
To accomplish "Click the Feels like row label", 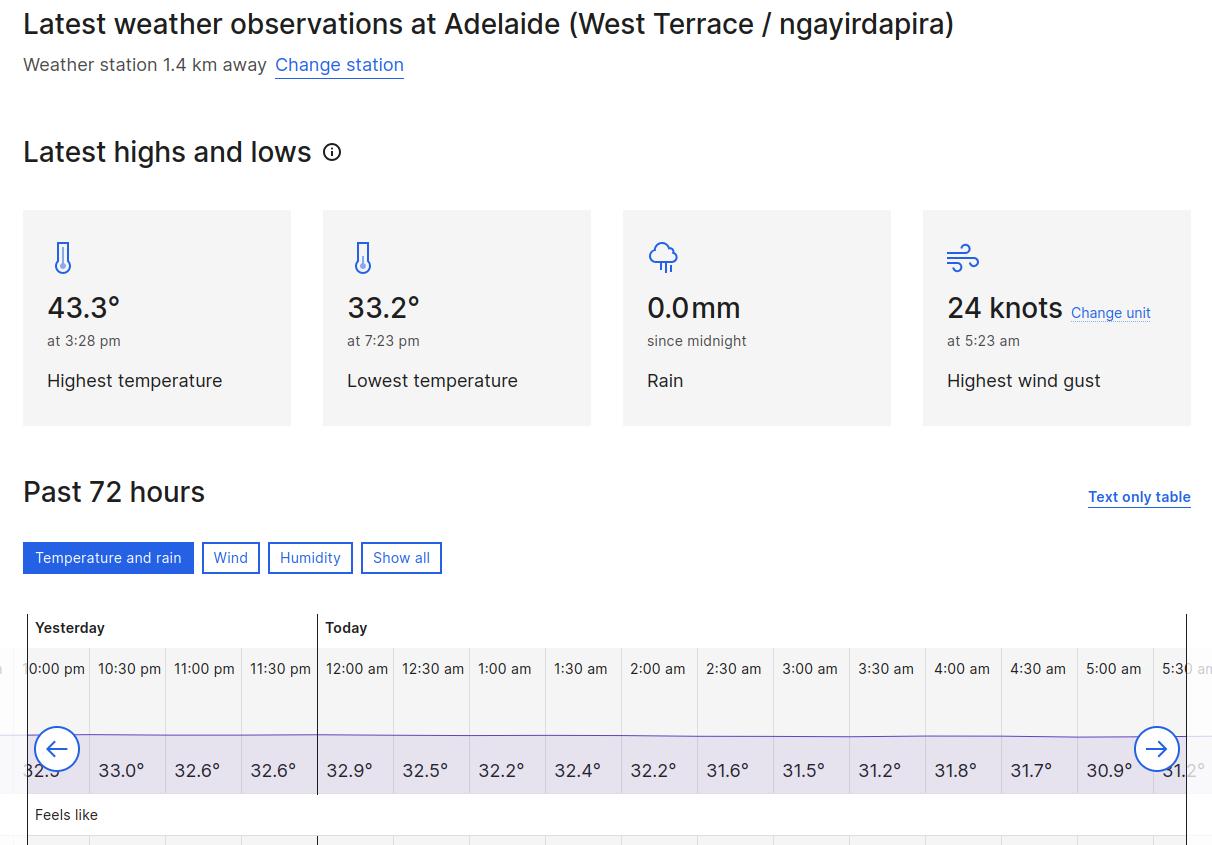I will pos(66,815).
